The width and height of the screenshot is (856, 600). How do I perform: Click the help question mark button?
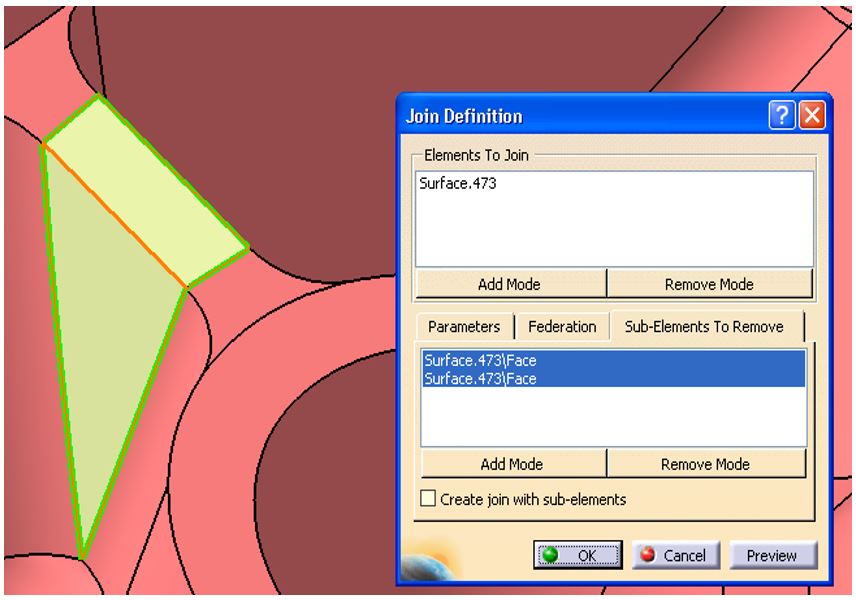(783, 116)
